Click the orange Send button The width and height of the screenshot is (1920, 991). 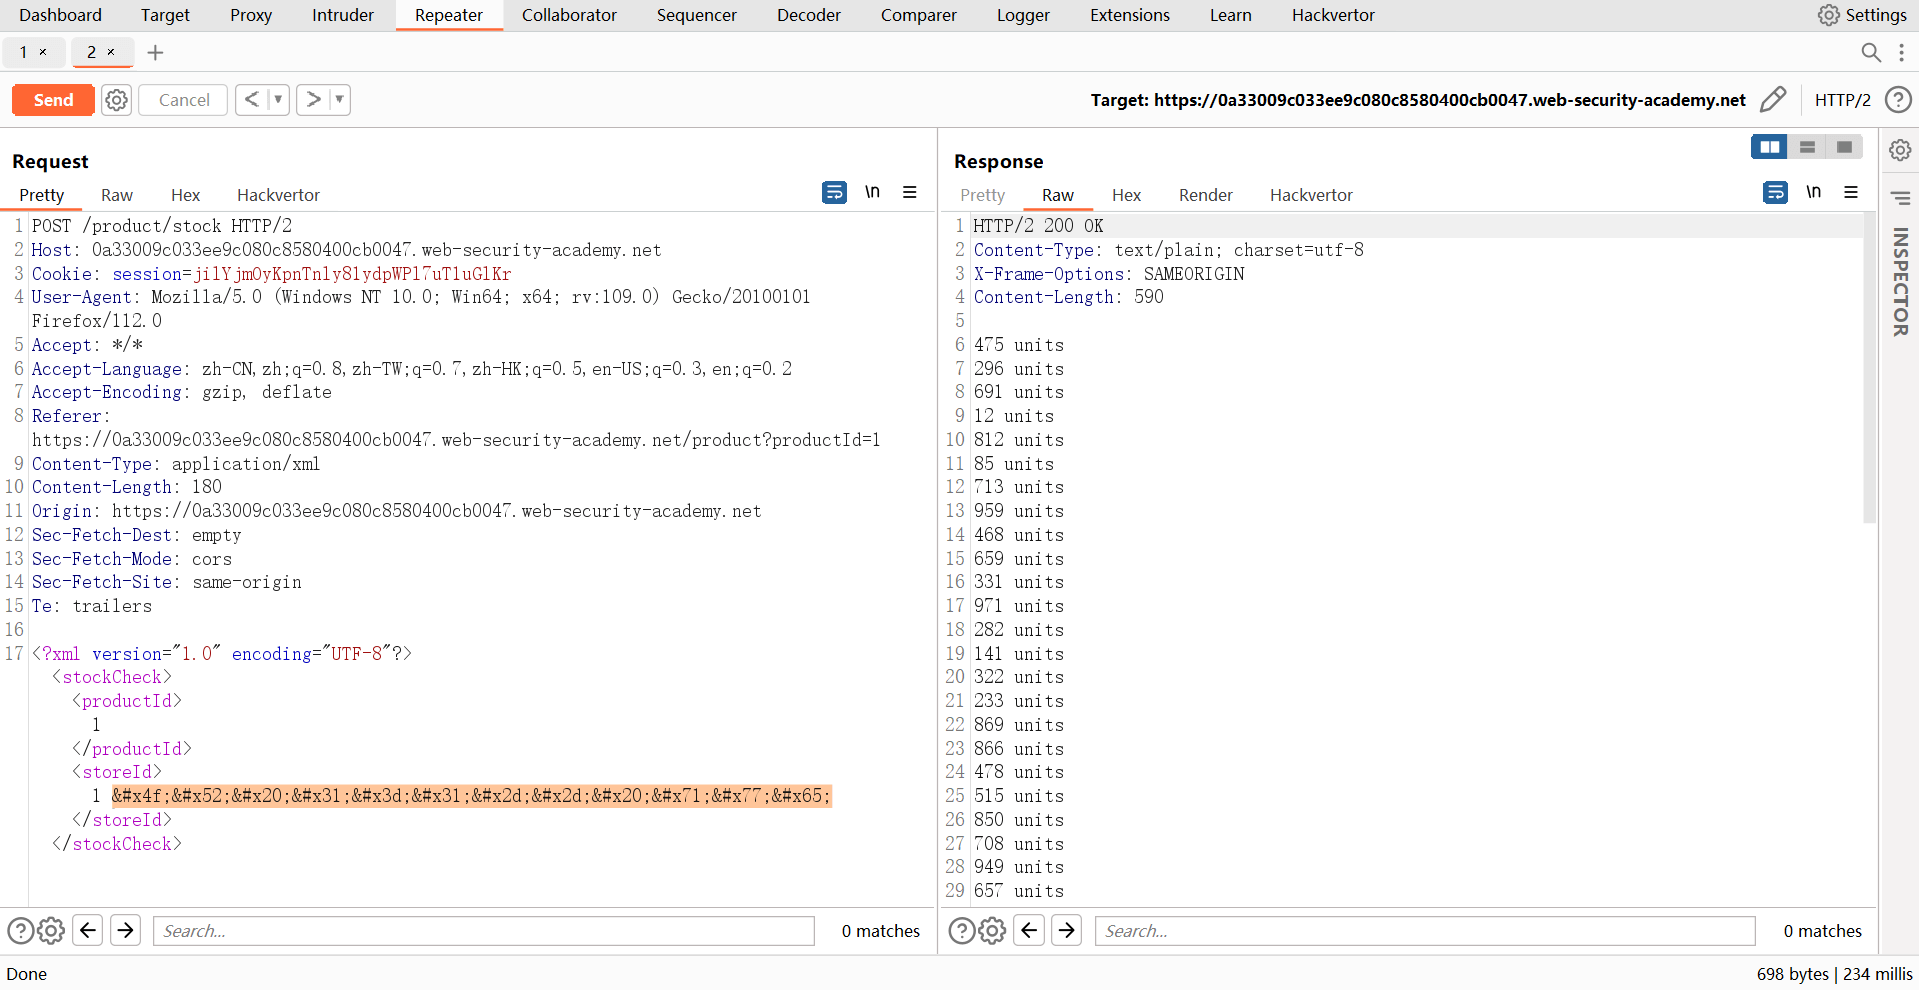click(53, 100)
